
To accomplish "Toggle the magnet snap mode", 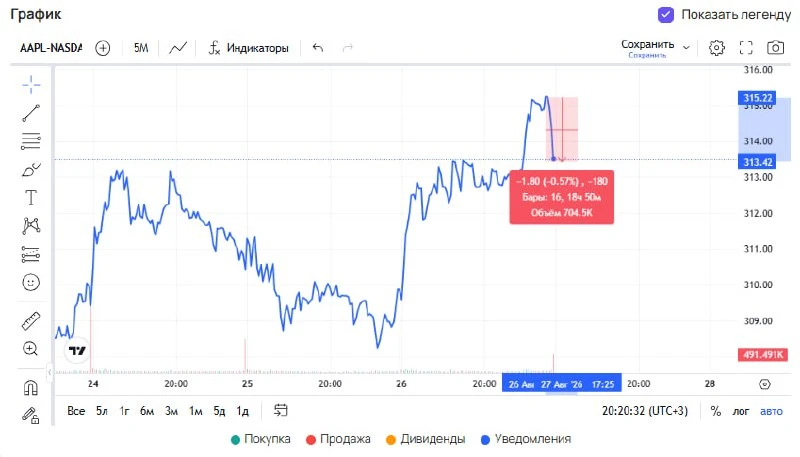I will pos(31,388).
